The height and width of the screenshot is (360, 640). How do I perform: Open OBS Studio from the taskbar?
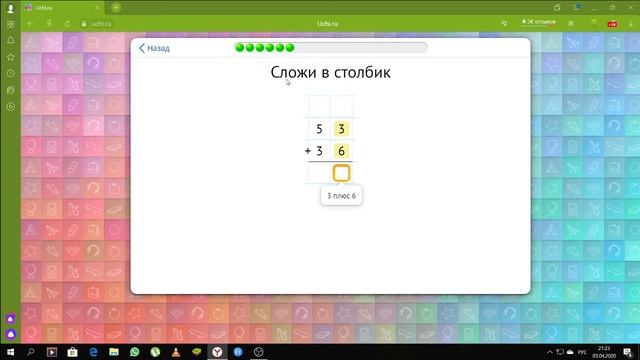click(x=258, y=352)
